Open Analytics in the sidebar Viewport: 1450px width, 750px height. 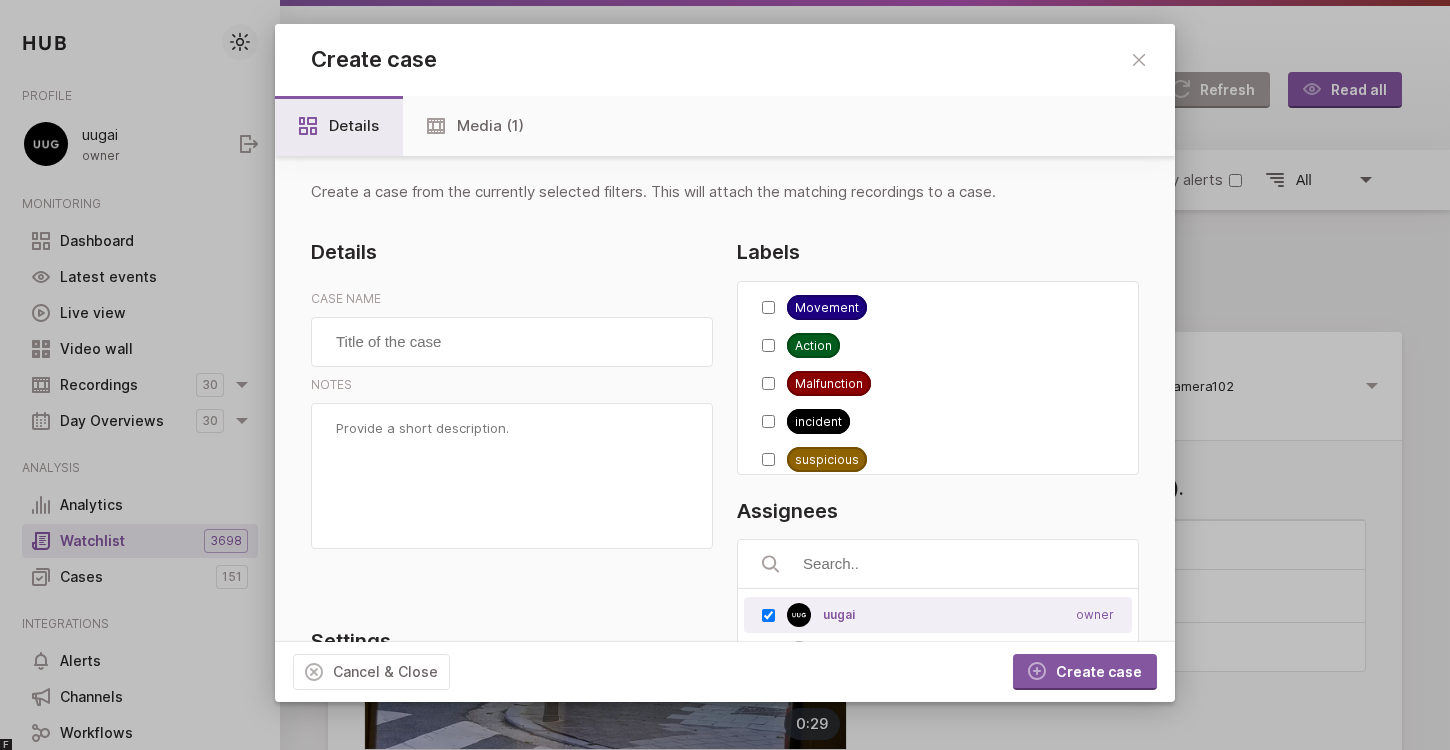[140, 505]
